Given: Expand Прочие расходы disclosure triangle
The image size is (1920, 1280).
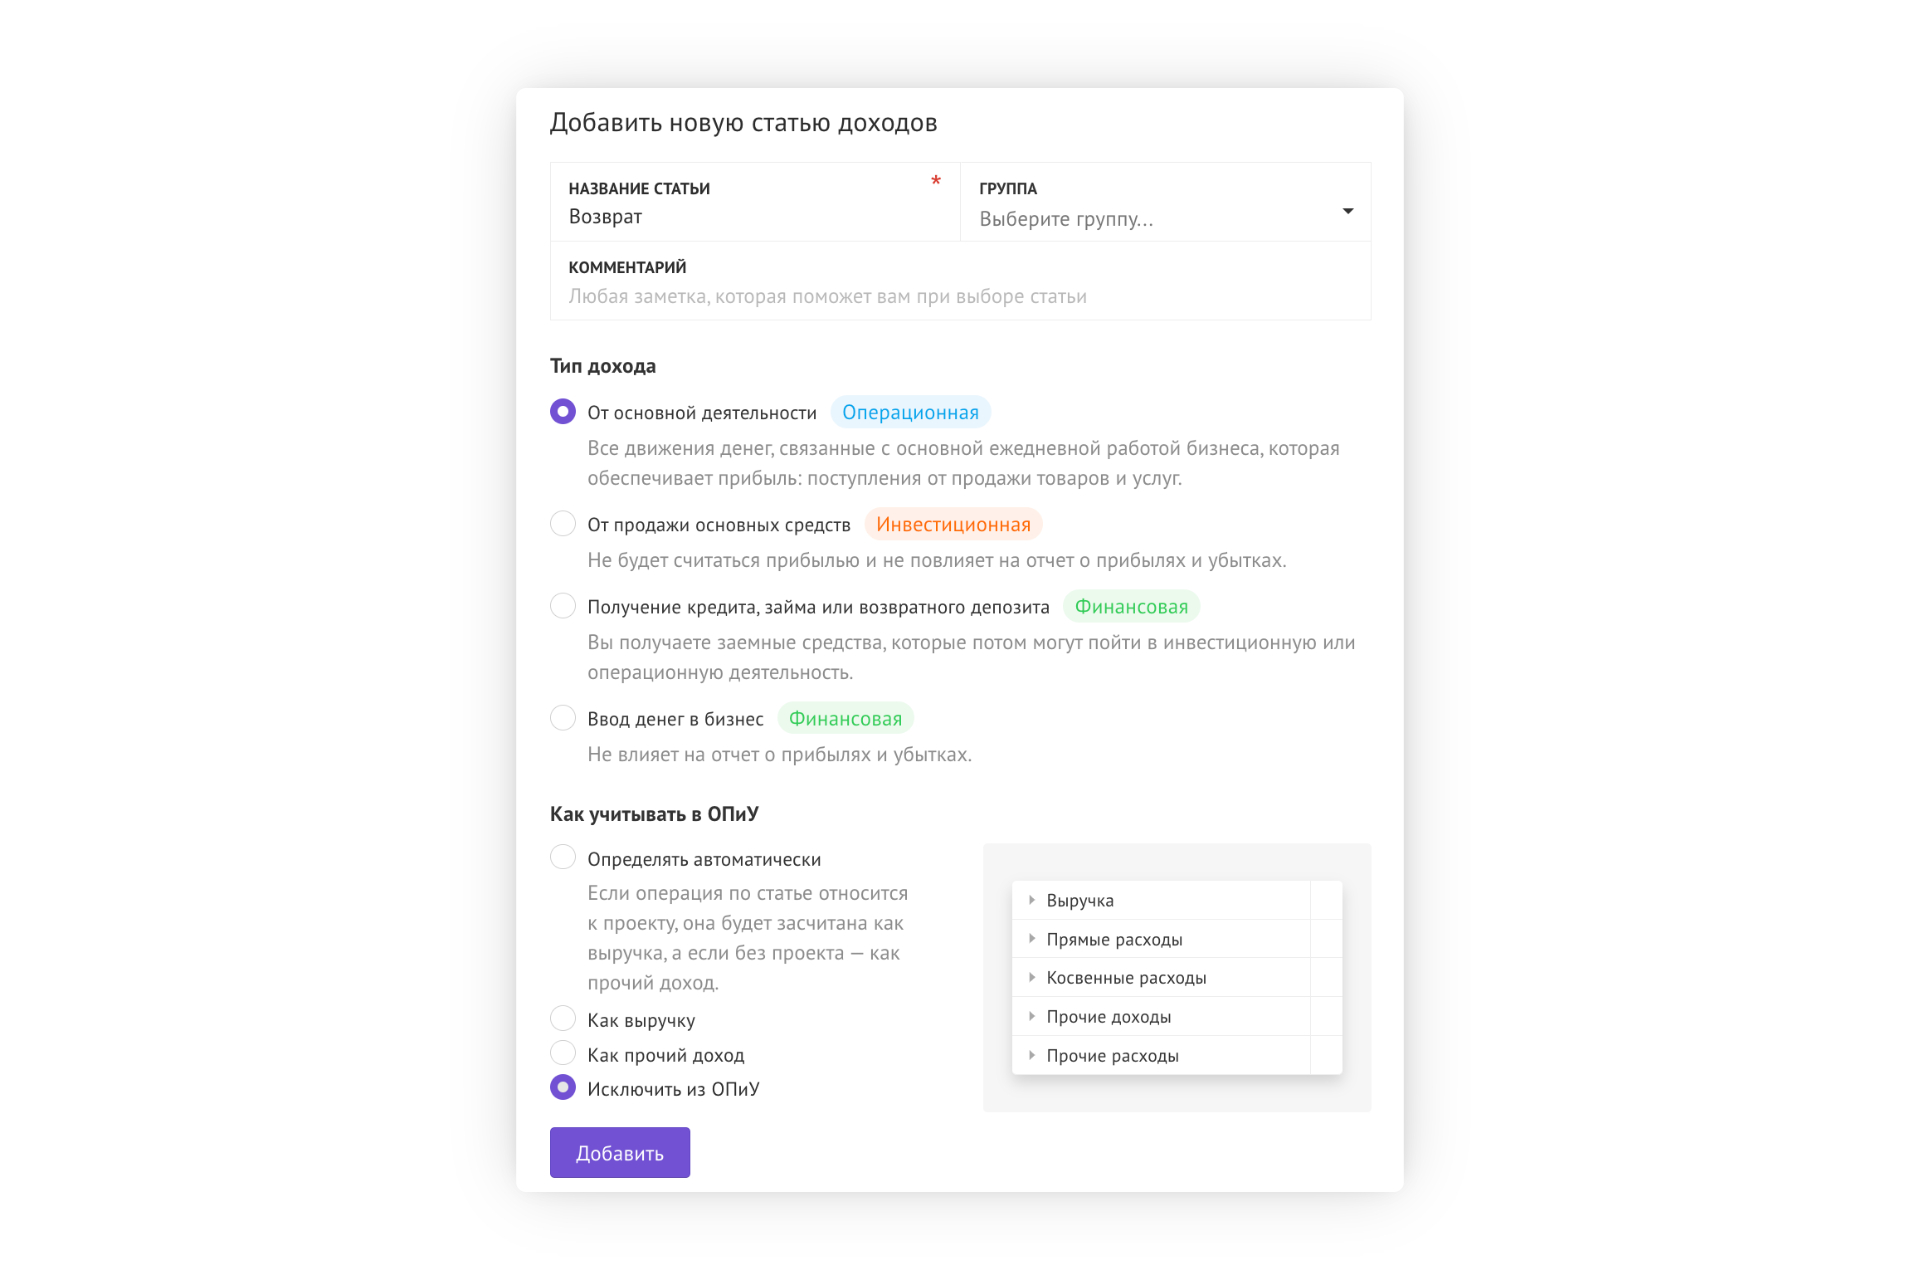Looking at the screenshot, I should click(x=1031, y=1055).
